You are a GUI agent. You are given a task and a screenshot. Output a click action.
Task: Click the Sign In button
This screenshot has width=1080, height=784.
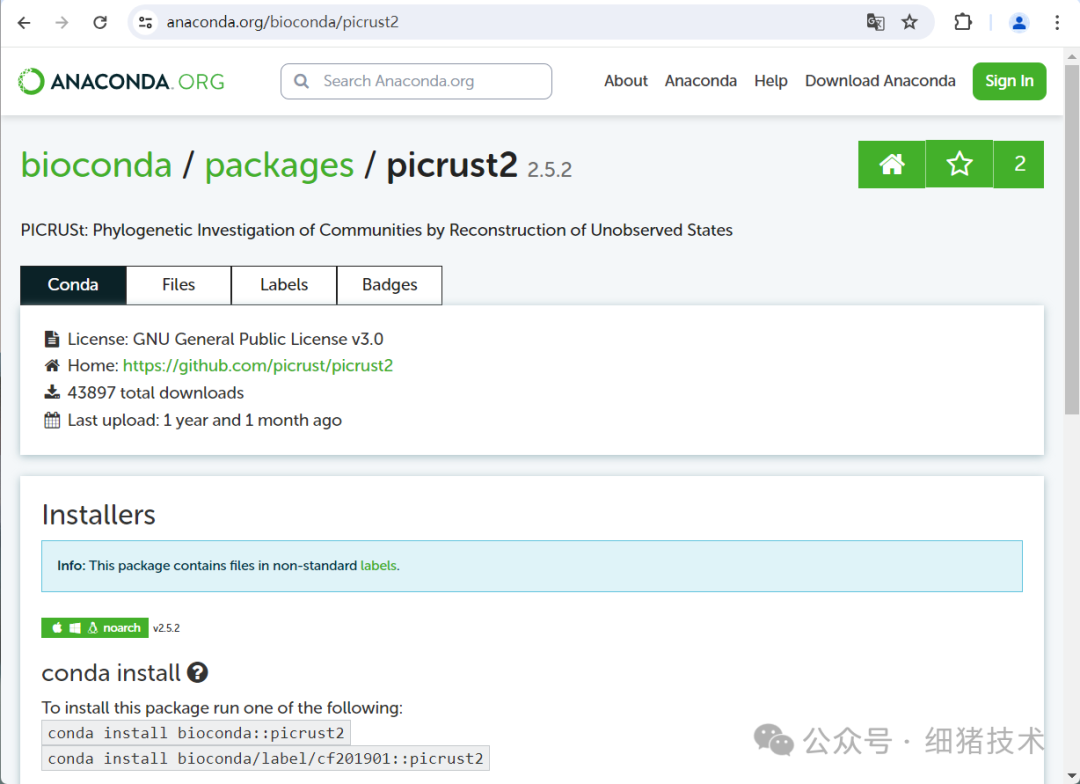tap(1009, 81)
